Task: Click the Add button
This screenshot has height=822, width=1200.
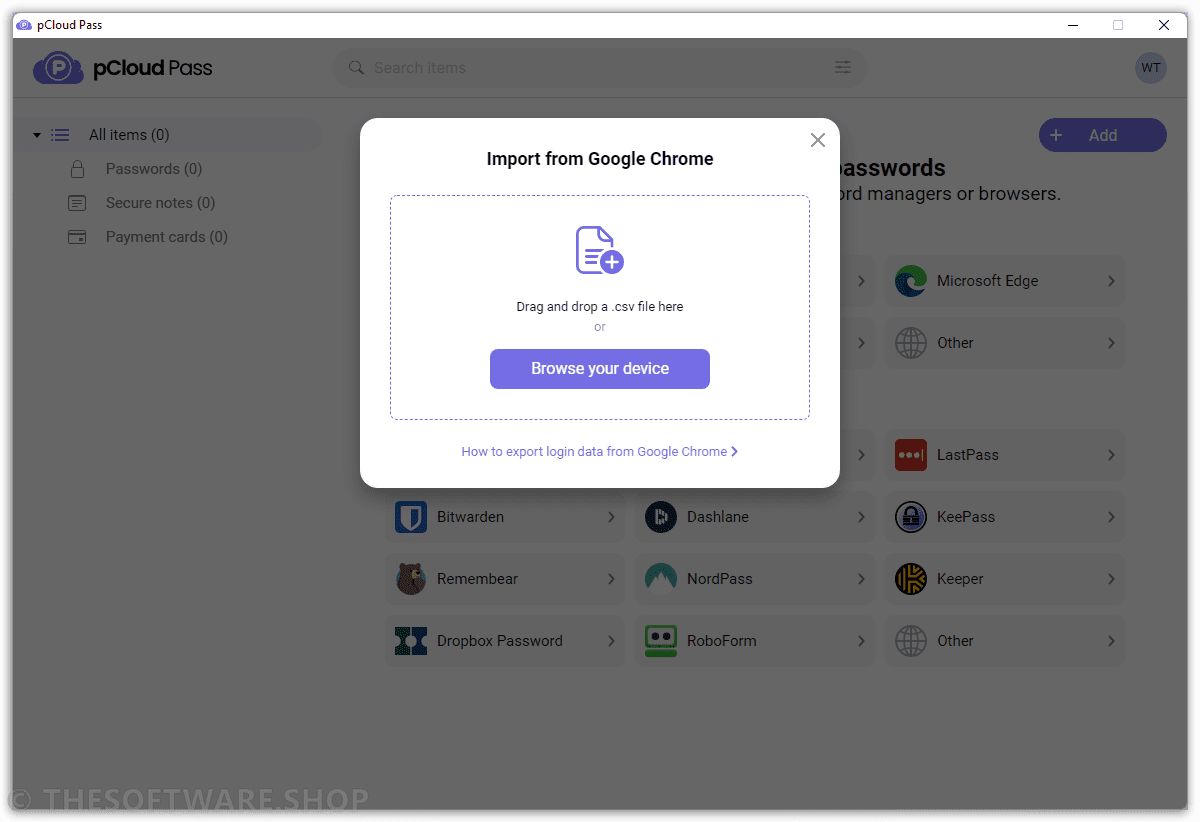Action: point(1103,135)
